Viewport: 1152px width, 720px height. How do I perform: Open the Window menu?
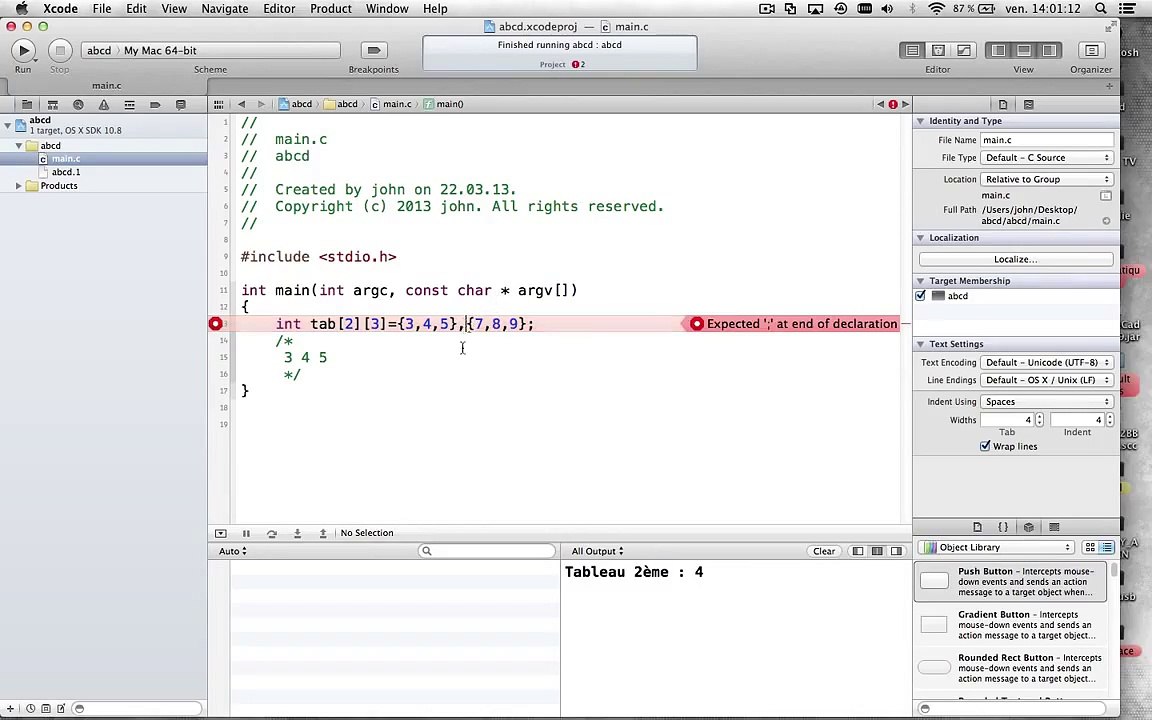click(x=387, y=9)
